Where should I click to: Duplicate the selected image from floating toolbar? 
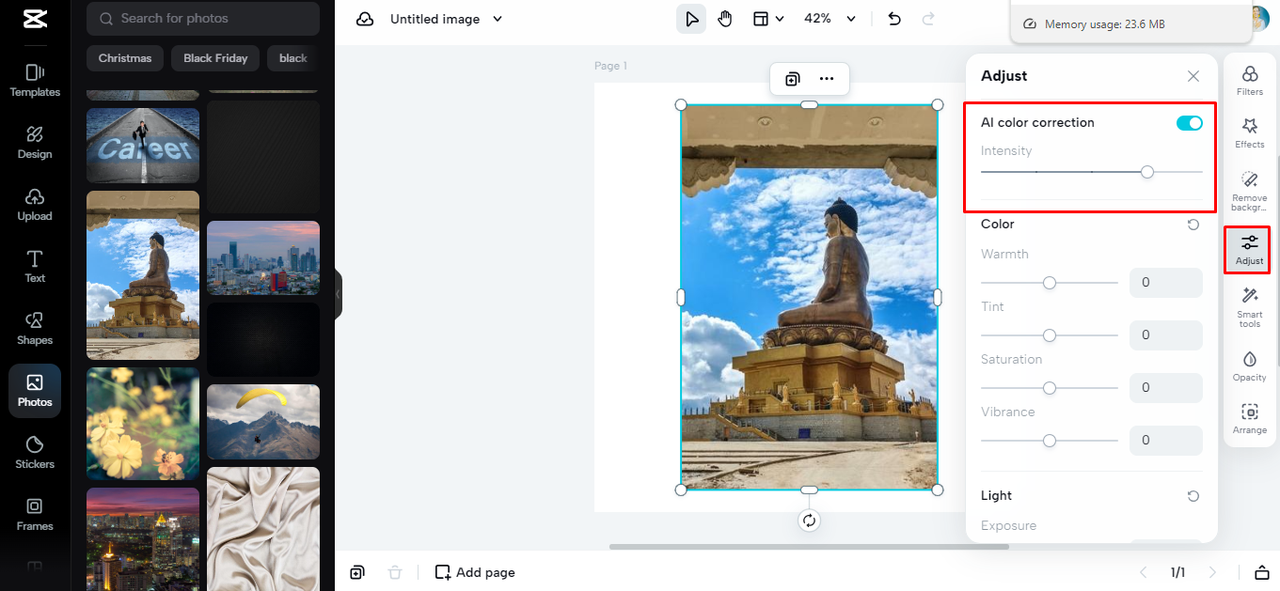click(x=793, y=79)
